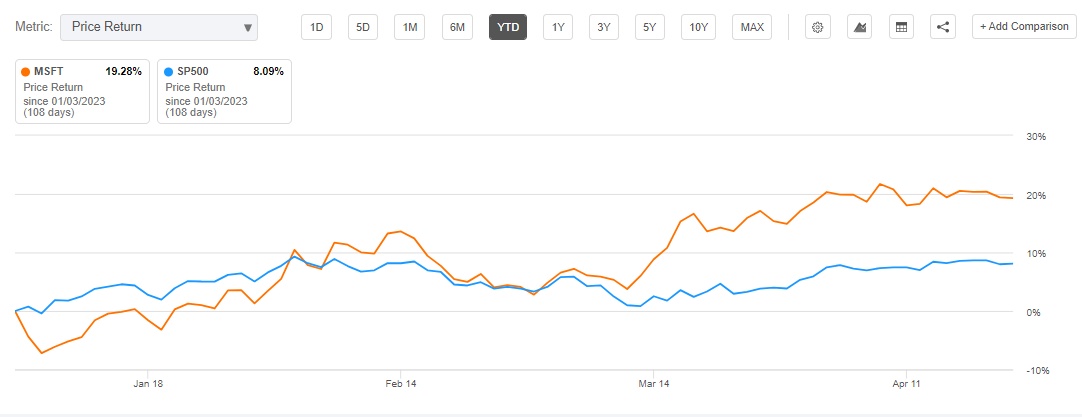Screen dimensions: 1082x417
Task: Change chart type via area-chart icon
Action: (859, 27)
